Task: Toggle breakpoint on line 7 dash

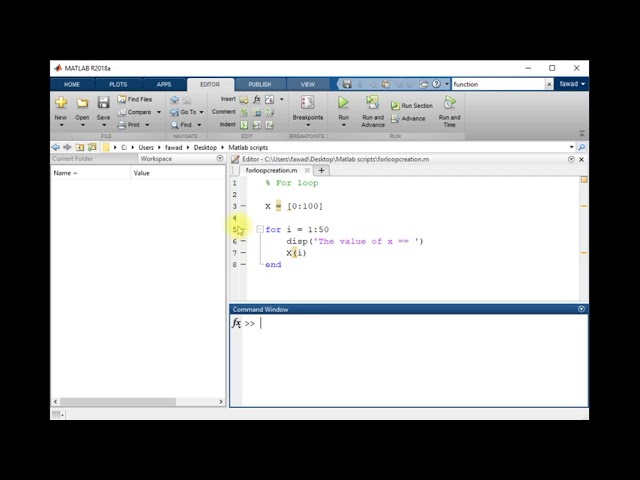Action: click(x=243, y=253)
